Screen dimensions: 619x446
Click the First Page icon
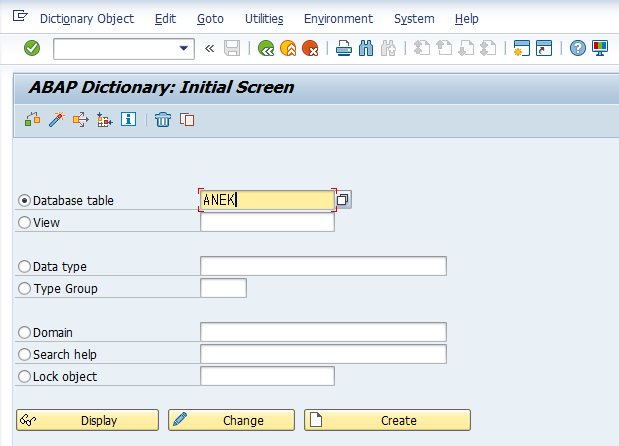click(x=422, y=49)
